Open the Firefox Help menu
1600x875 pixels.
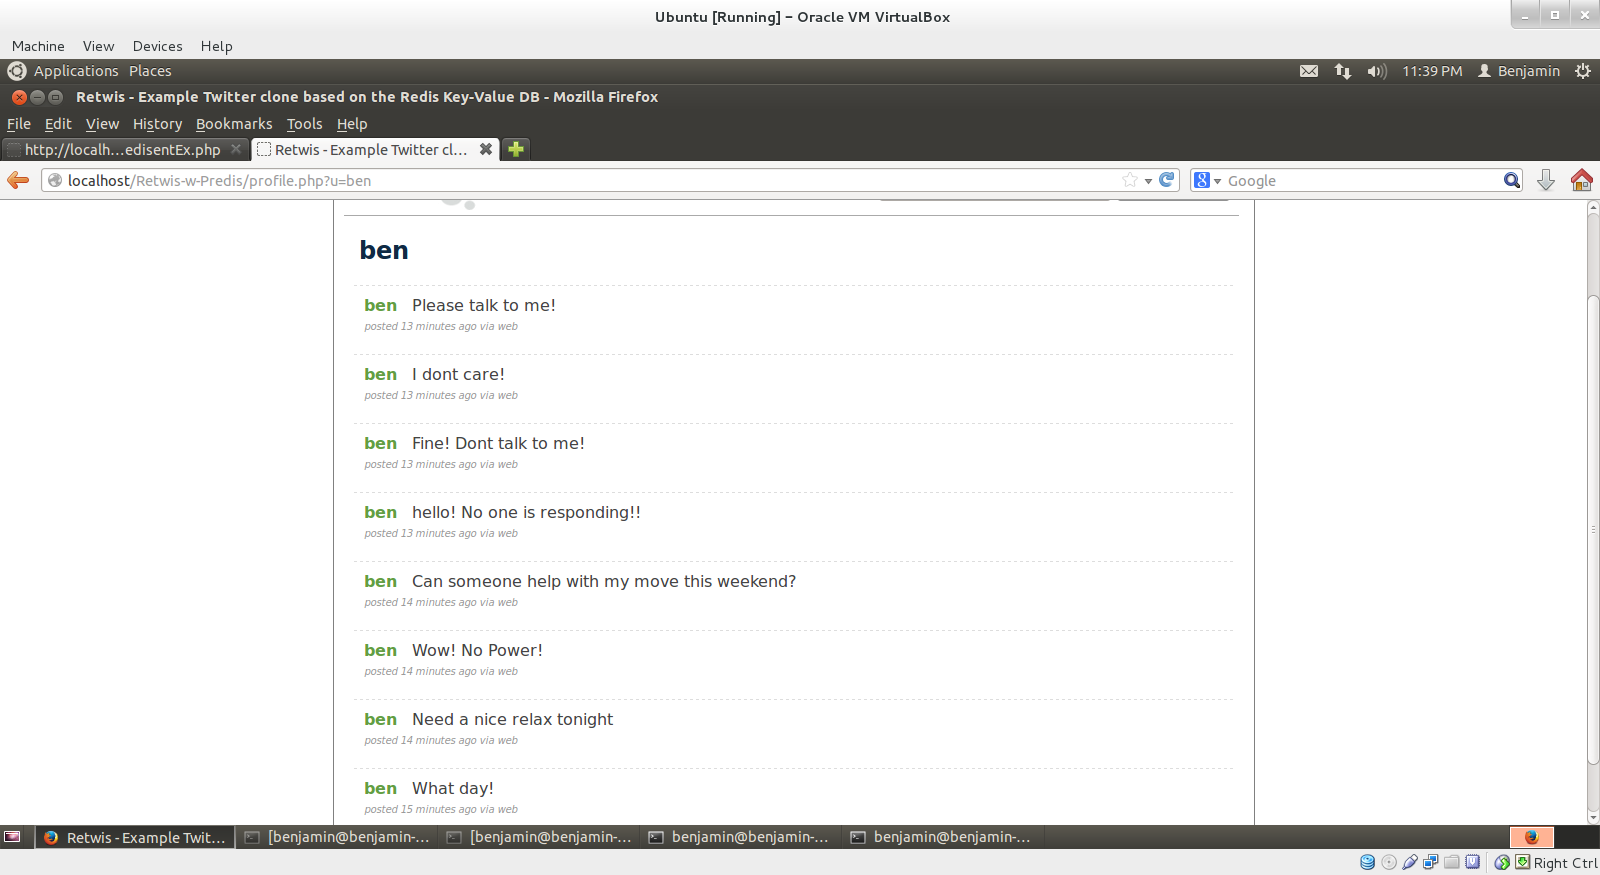coord(352,124)
